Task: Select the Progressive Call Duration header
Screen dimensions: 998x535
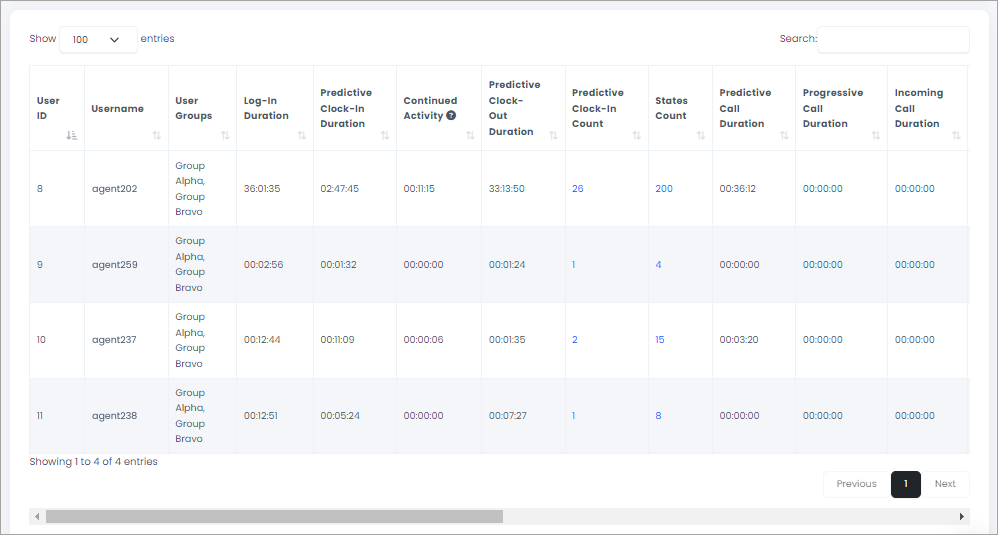Action: pos(841,108)
